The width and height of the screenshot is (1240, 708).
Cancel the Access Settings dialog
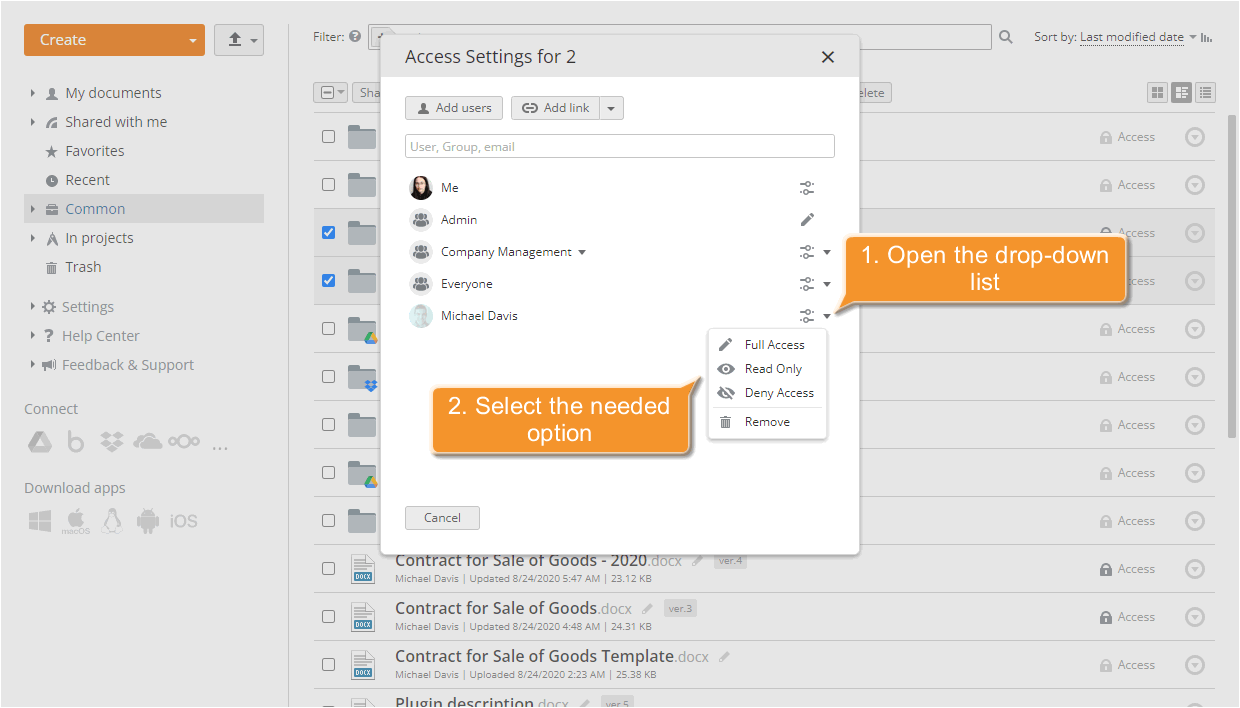pos(442,517)
